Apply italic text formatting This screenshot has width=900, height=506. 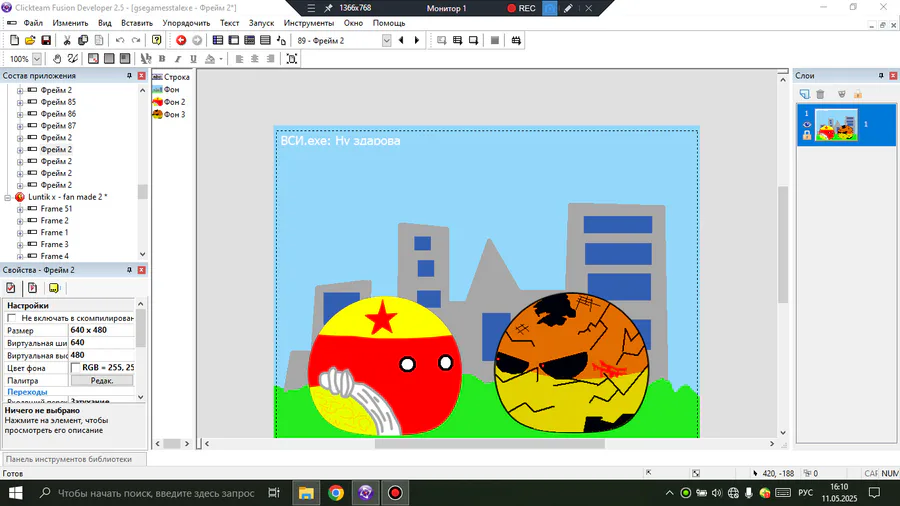(x=177, y=59)
